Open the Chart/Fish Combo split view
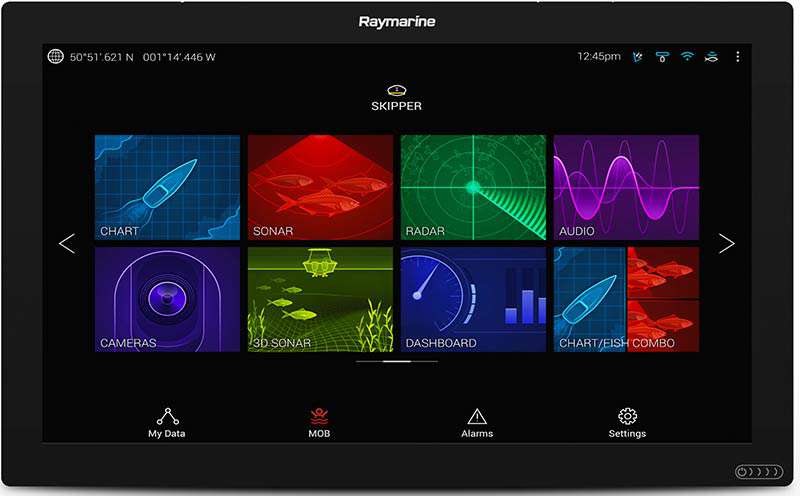 coord(626,299)
